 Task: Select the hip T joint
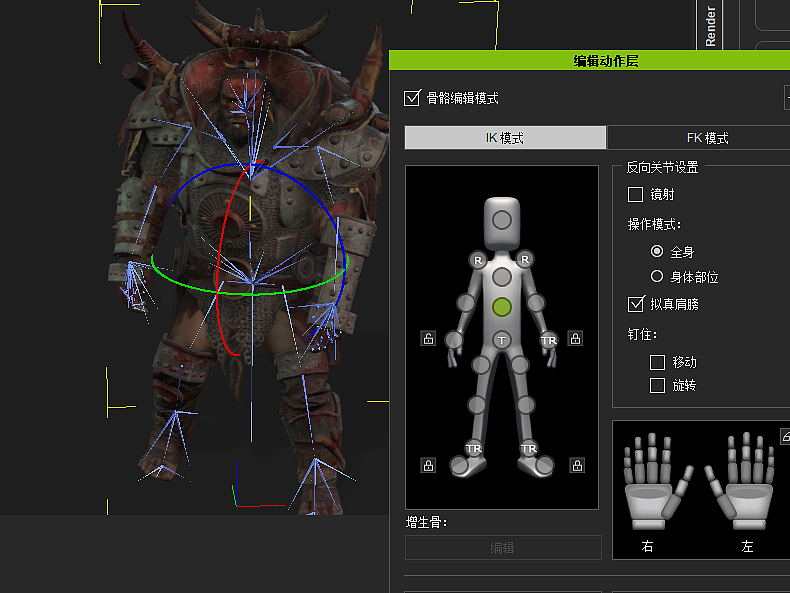pyautogui.click(x=501, y=341)
